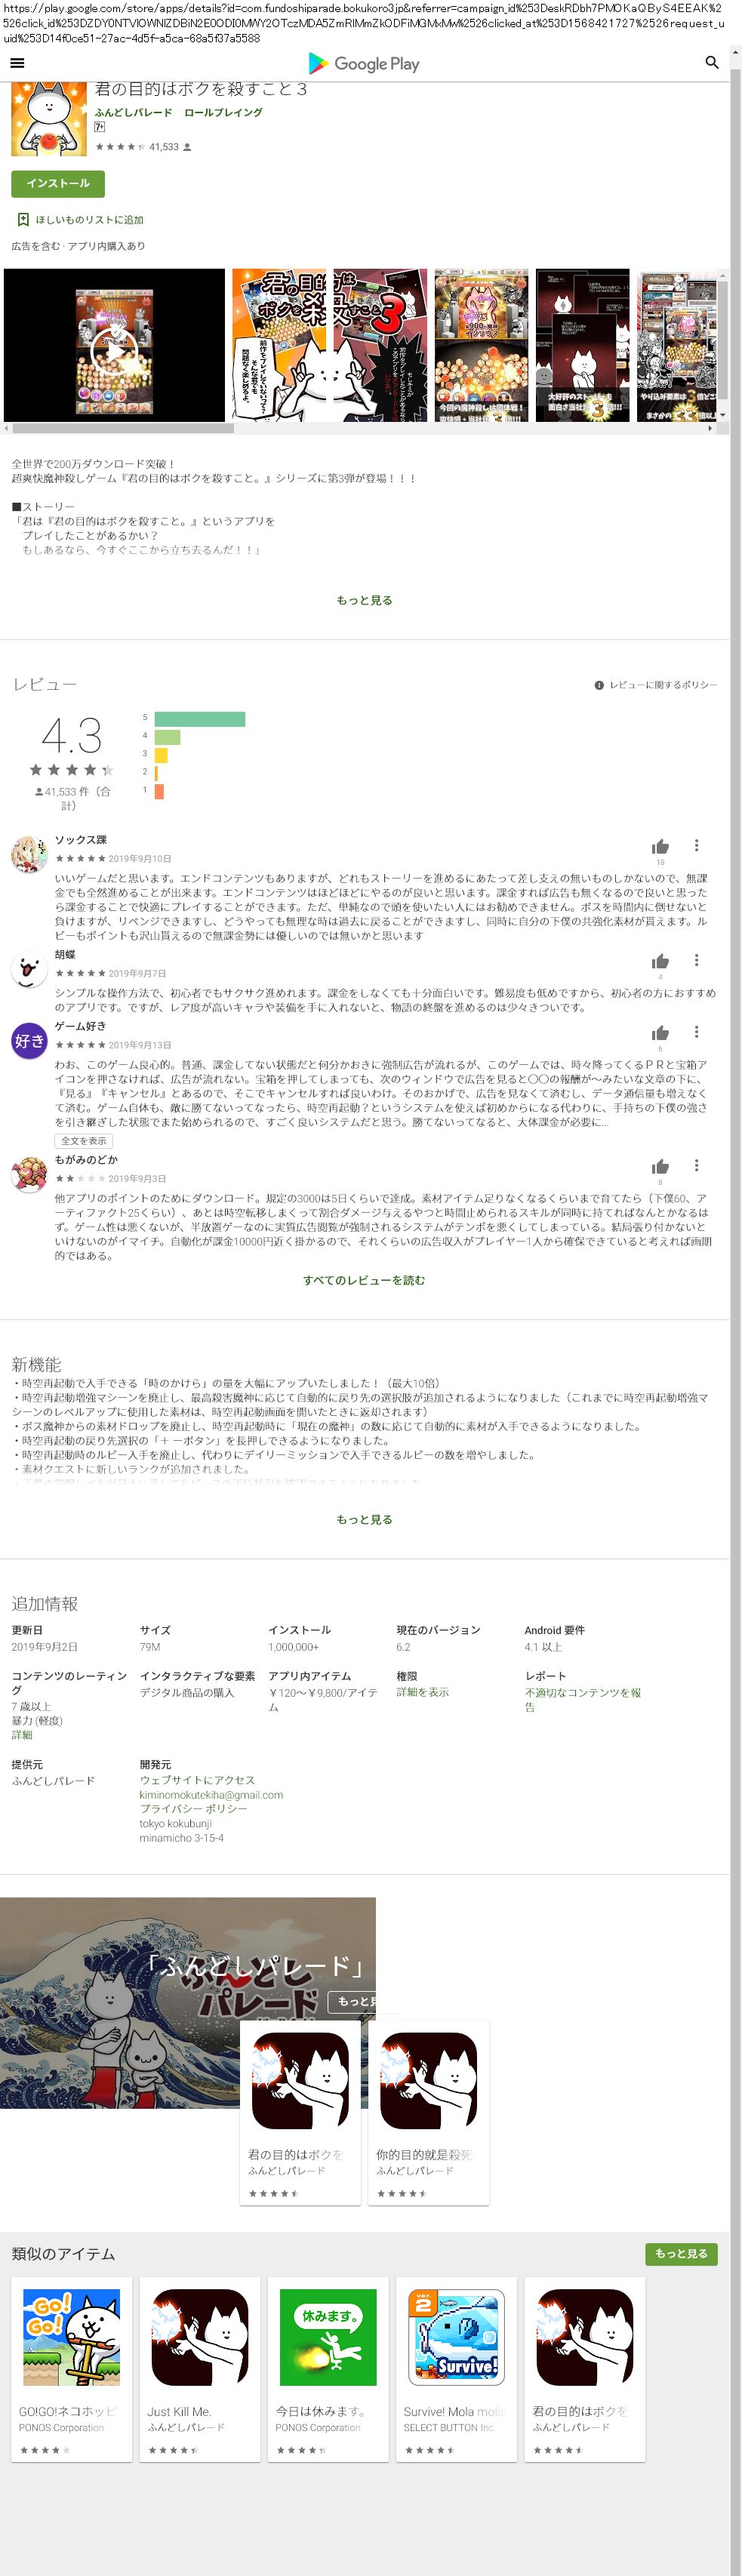This screenshot has width=742, height=2576.
Task: Click the 1-star rating bar
Action: (x=159, y=791)
